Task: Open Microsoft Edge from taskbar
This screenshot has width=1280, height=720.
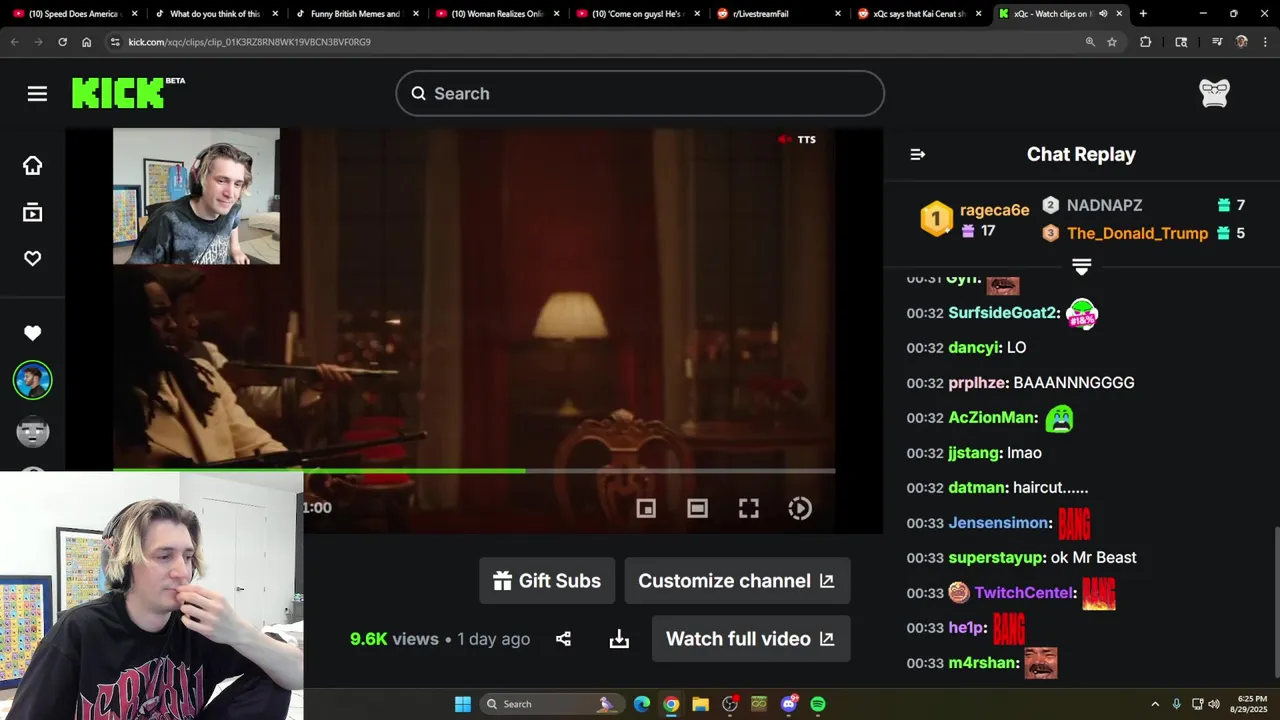Action: 642,704
